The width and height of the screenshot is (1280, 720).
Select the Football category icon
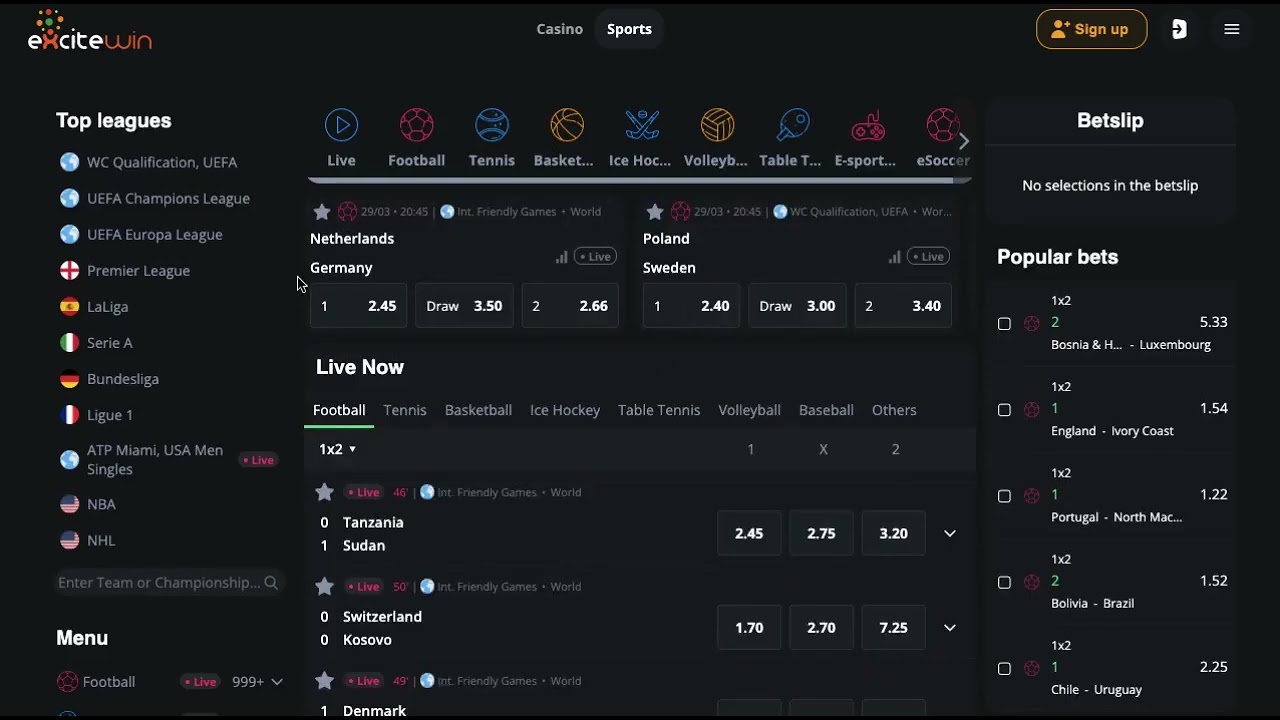[416, 126]
